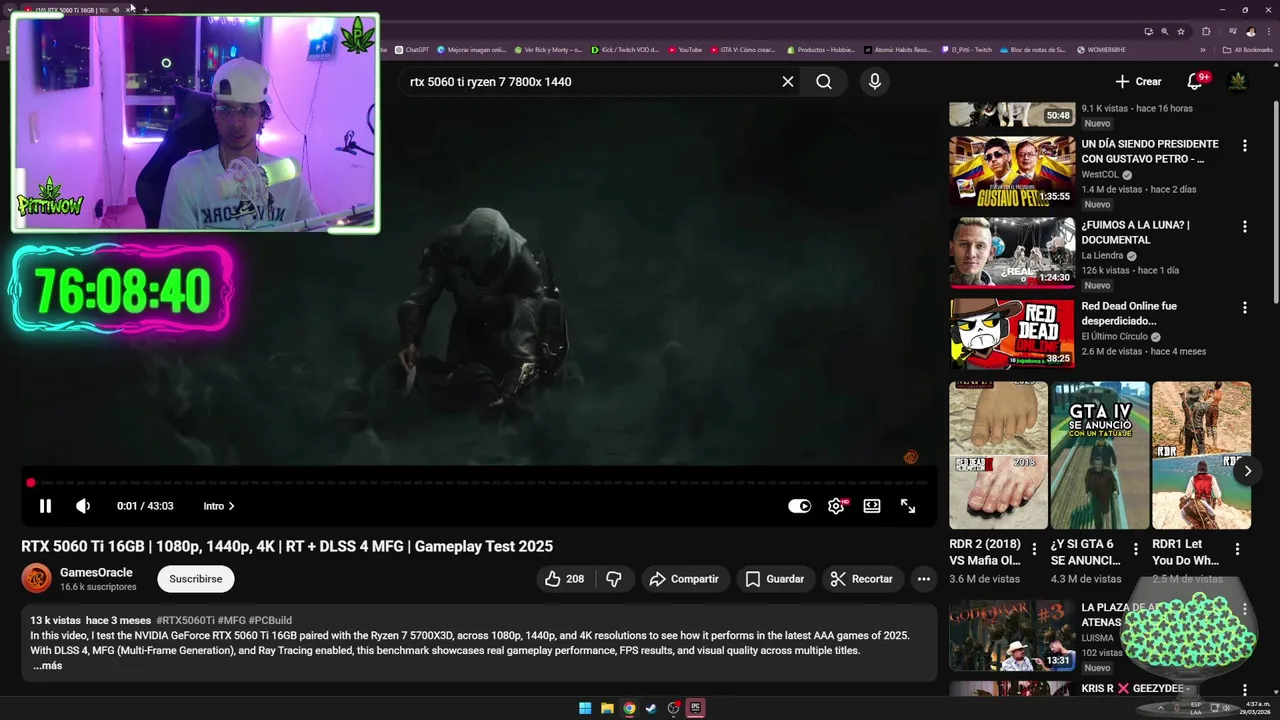
Task: Open the Chrome extensions puzzle icon
Action: [1206, 32]
